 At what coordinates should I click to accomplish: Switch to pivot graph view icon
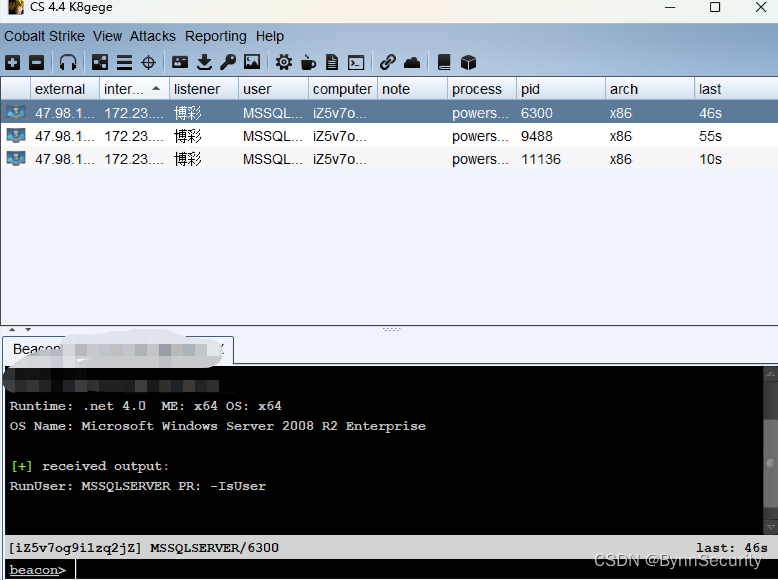click(100, 63)
